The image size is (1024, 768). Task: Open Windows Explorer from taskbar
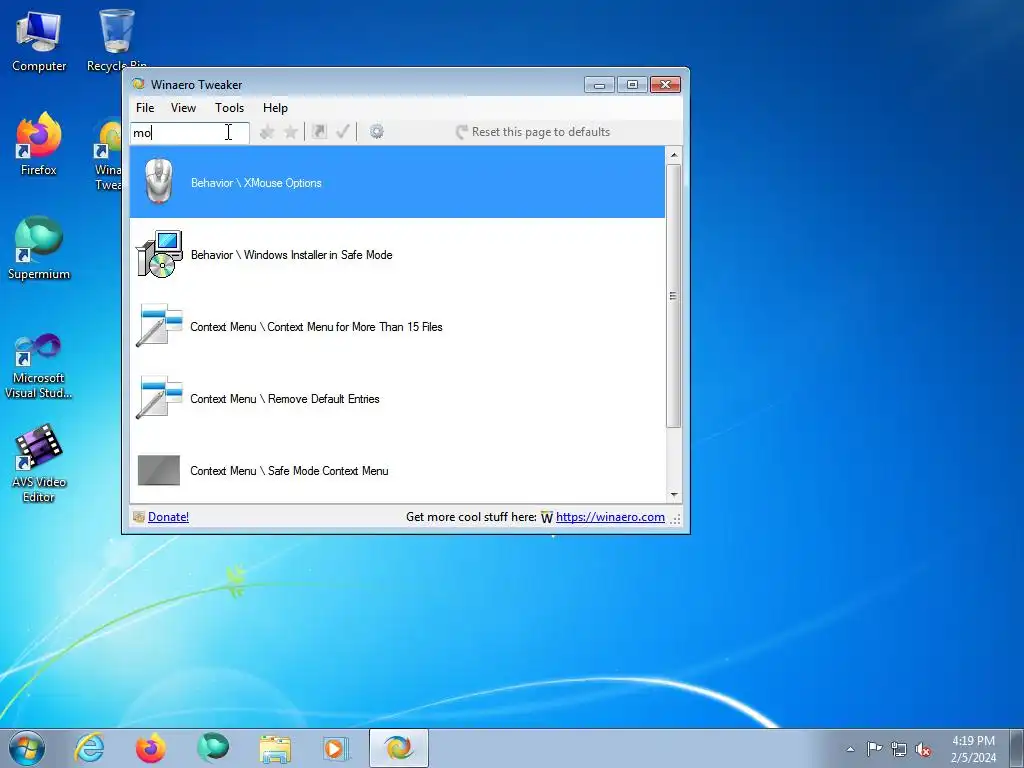[x=275, y=748]
